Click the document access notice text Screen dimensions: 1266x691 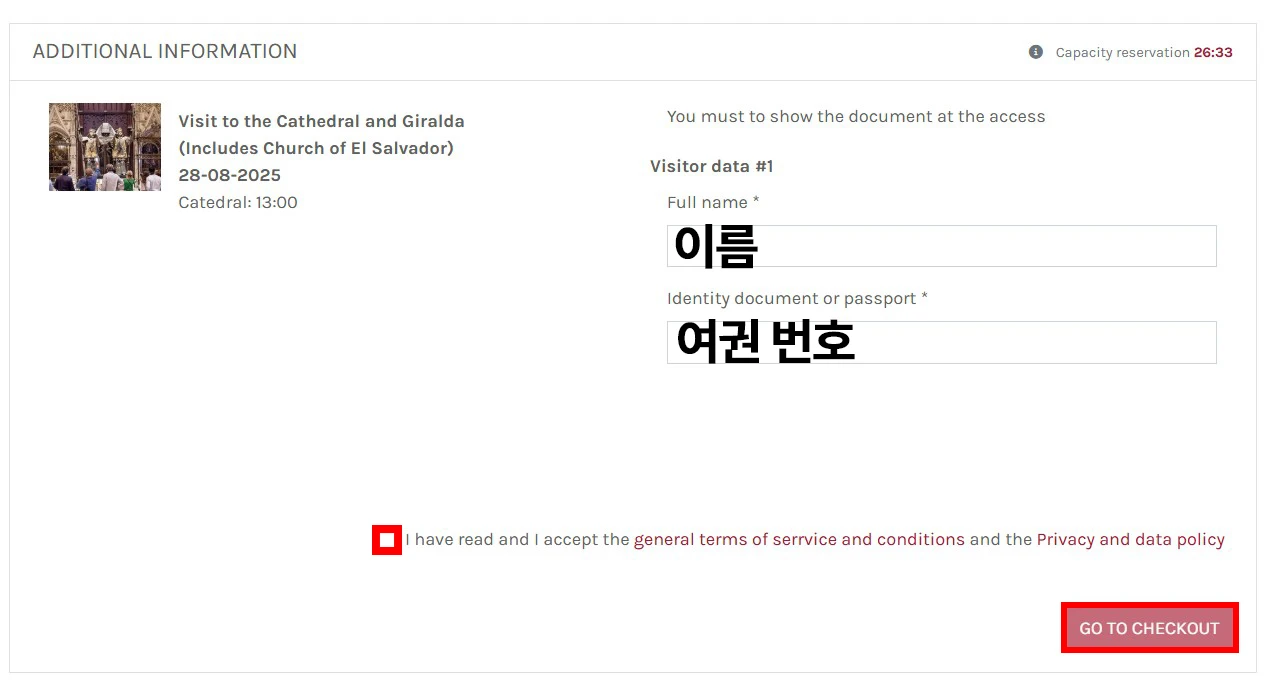(855, 116)
